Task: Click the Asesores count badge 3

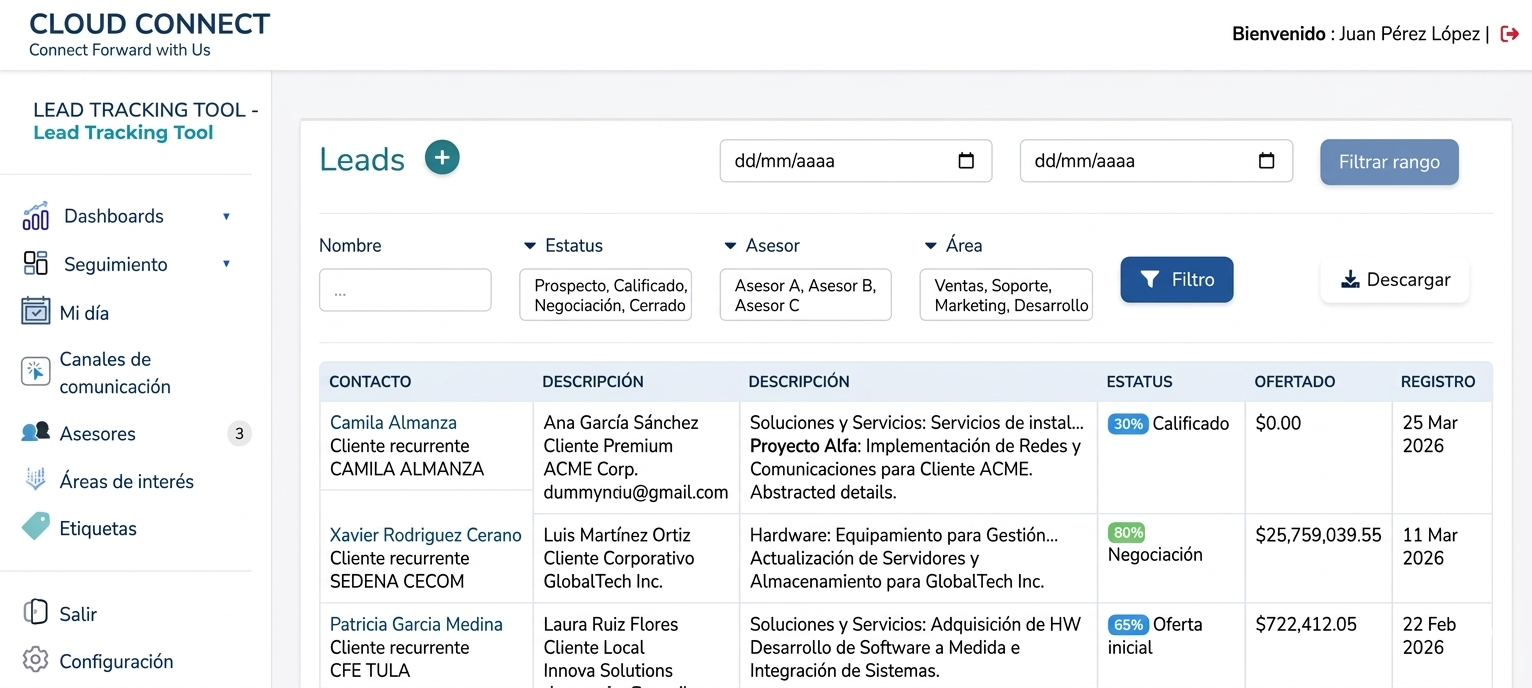Action: (x=238, y=433)
